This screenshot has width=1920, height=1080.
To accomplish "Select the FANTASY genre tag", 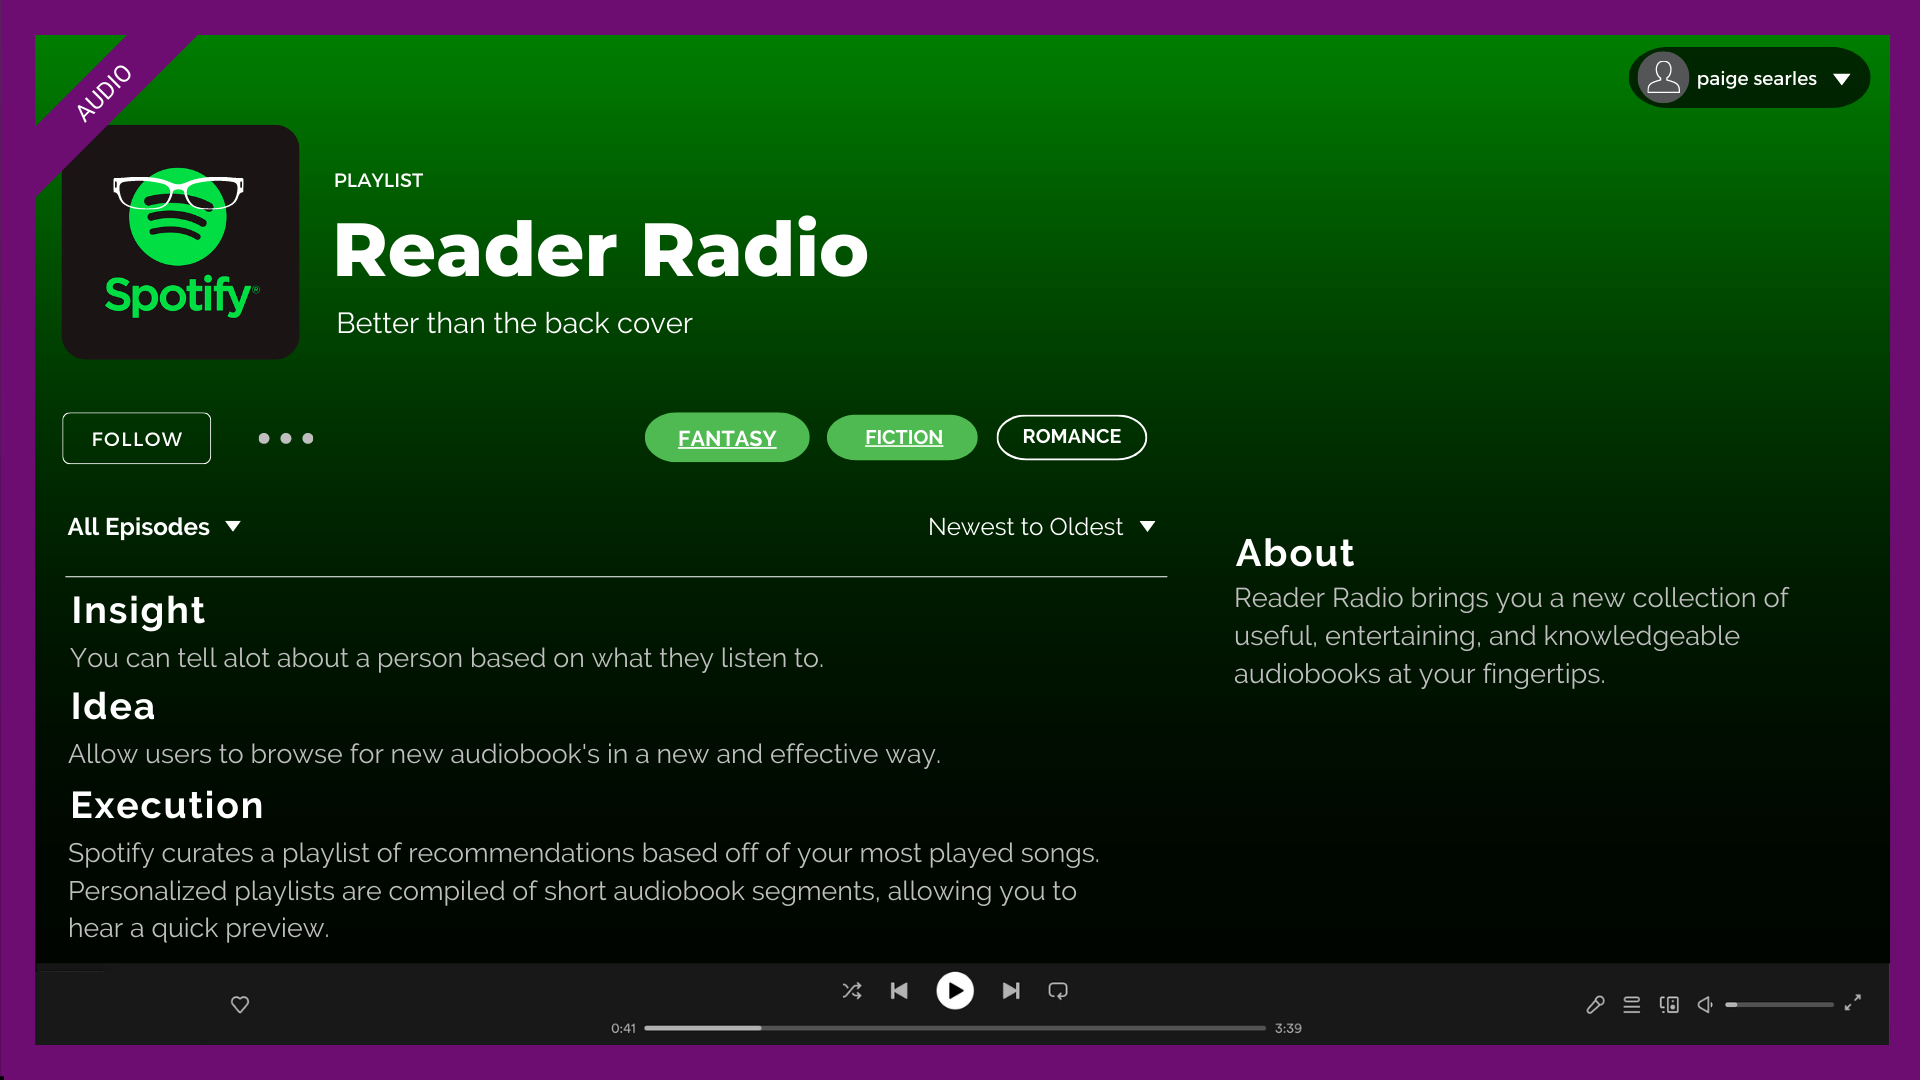I will tap(727, 438).
